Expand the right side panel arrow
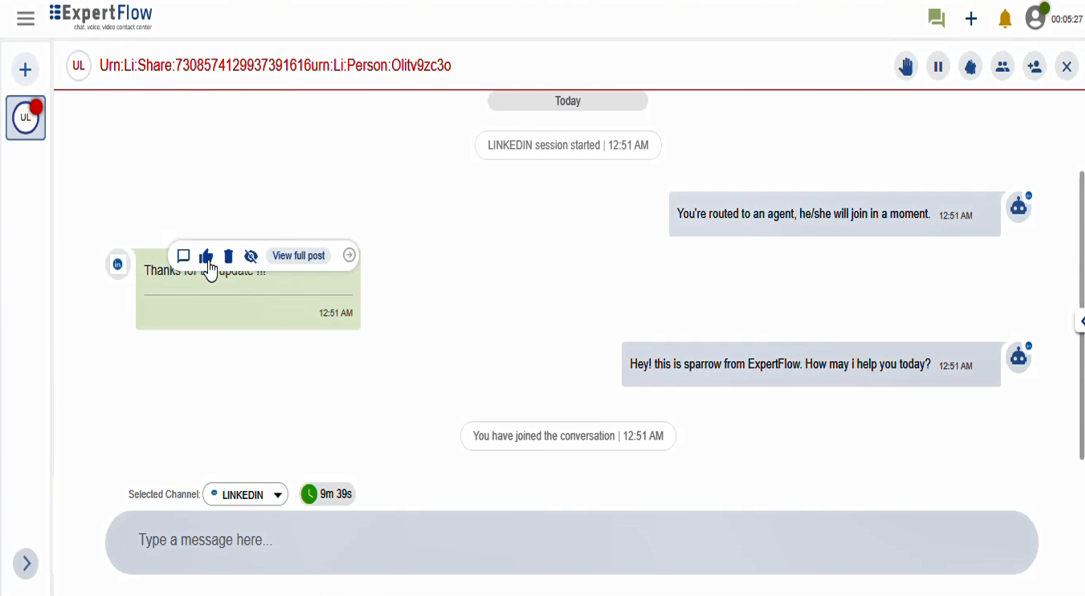 click(x=1081, y=321)
